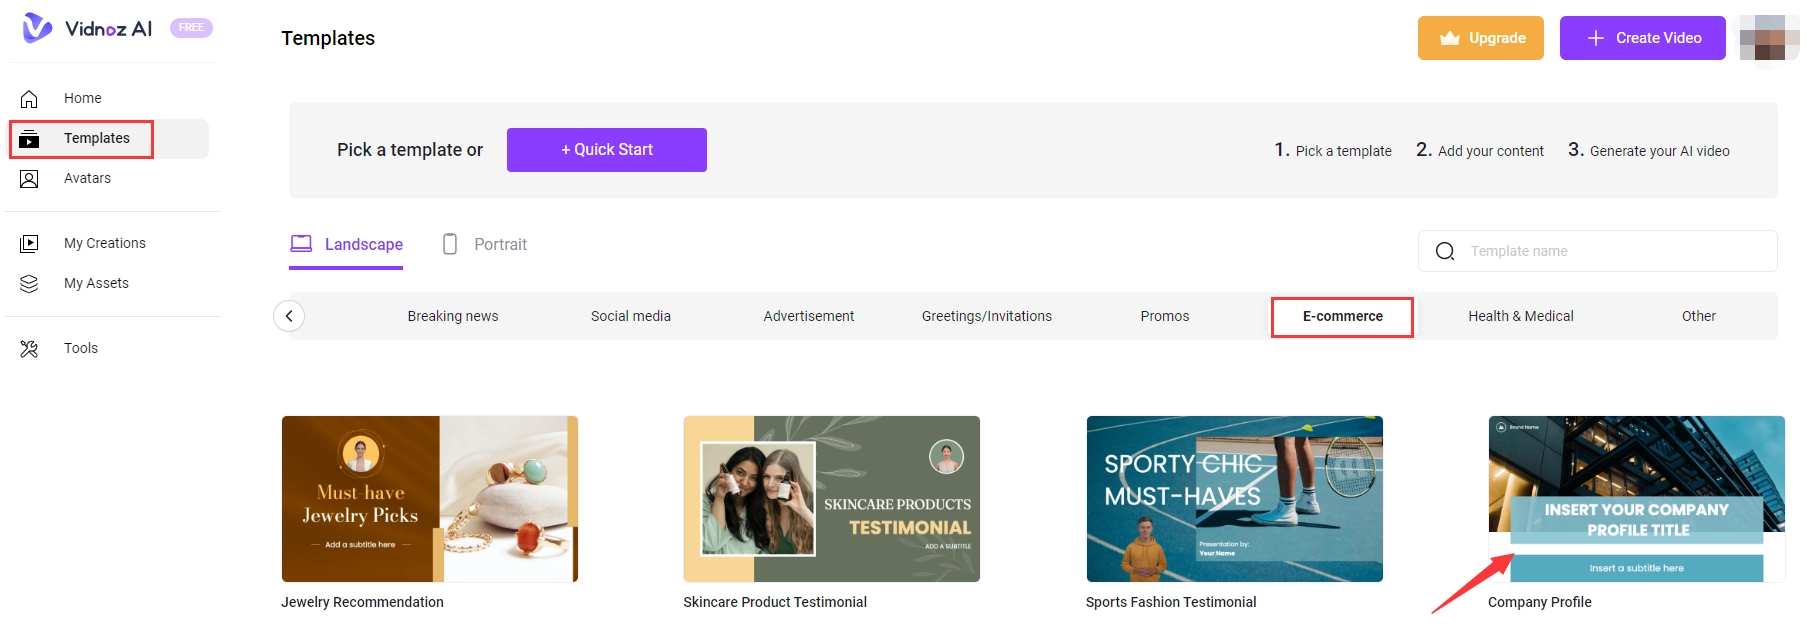Image resolution: width=1818 pixels, height=628 pixels.
Task: Select the Breaking news category
Action: [452, 316]
